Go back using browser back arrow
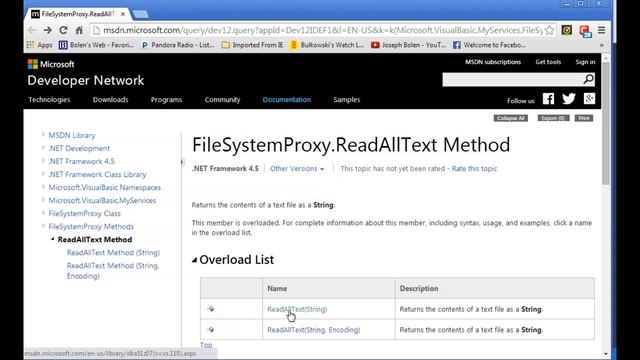This screenshot has width=640, height=360. tap(32, 30)
